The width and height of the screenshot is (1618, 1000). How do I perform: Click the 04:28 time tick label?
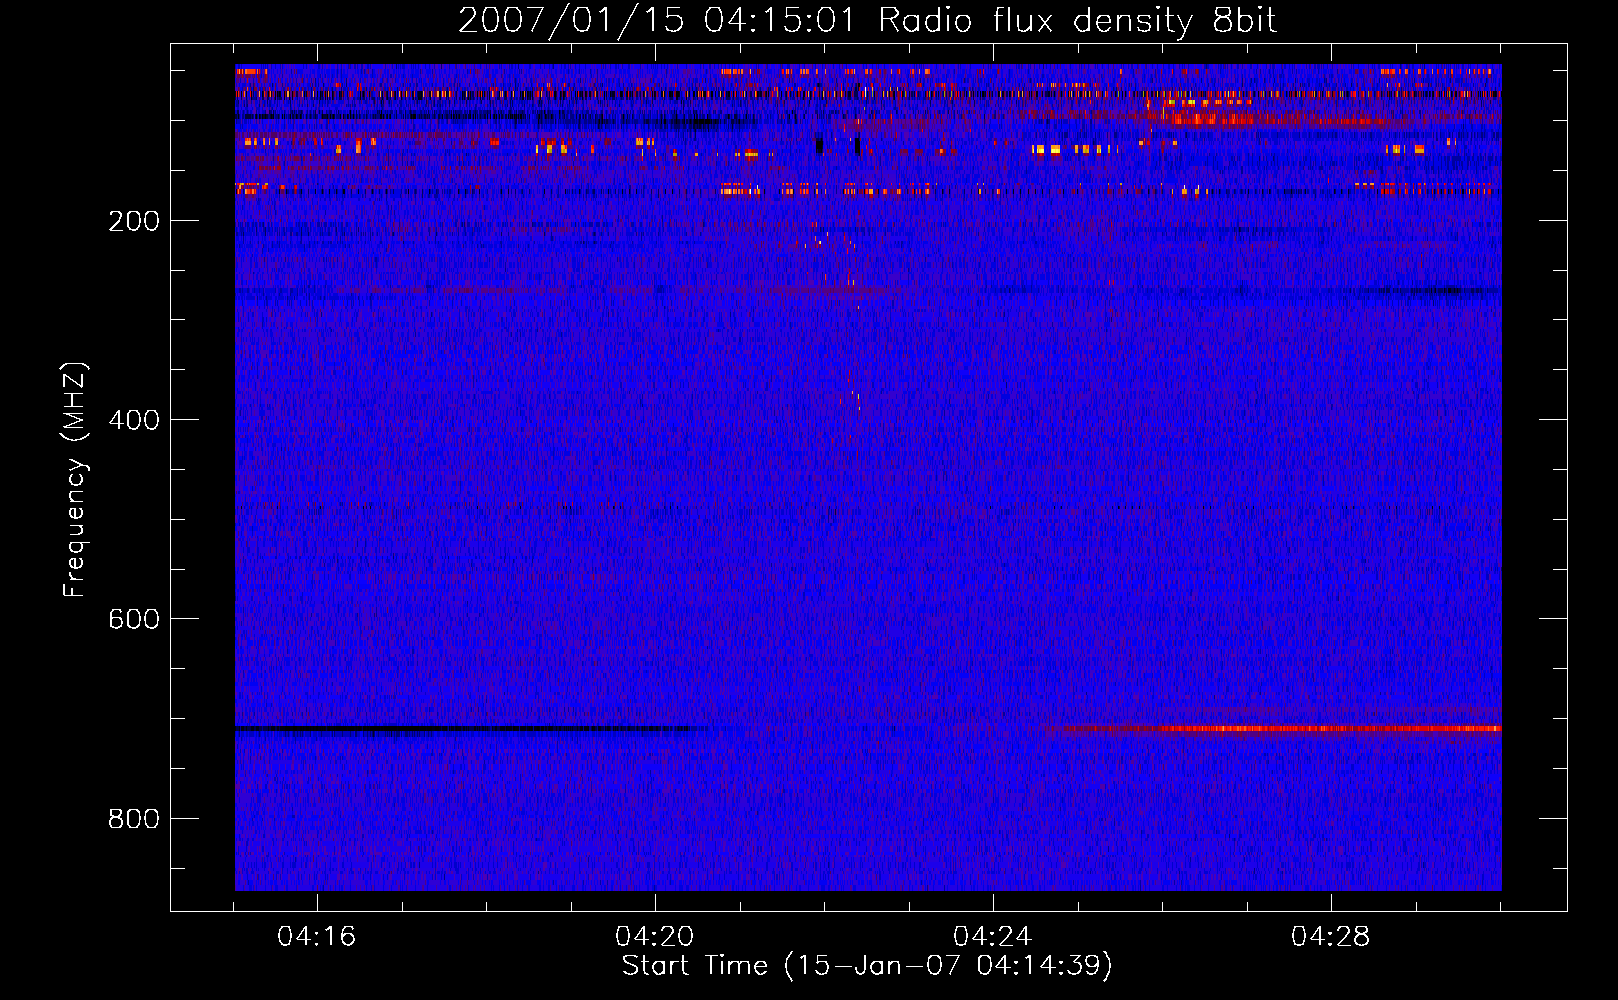1330,937
